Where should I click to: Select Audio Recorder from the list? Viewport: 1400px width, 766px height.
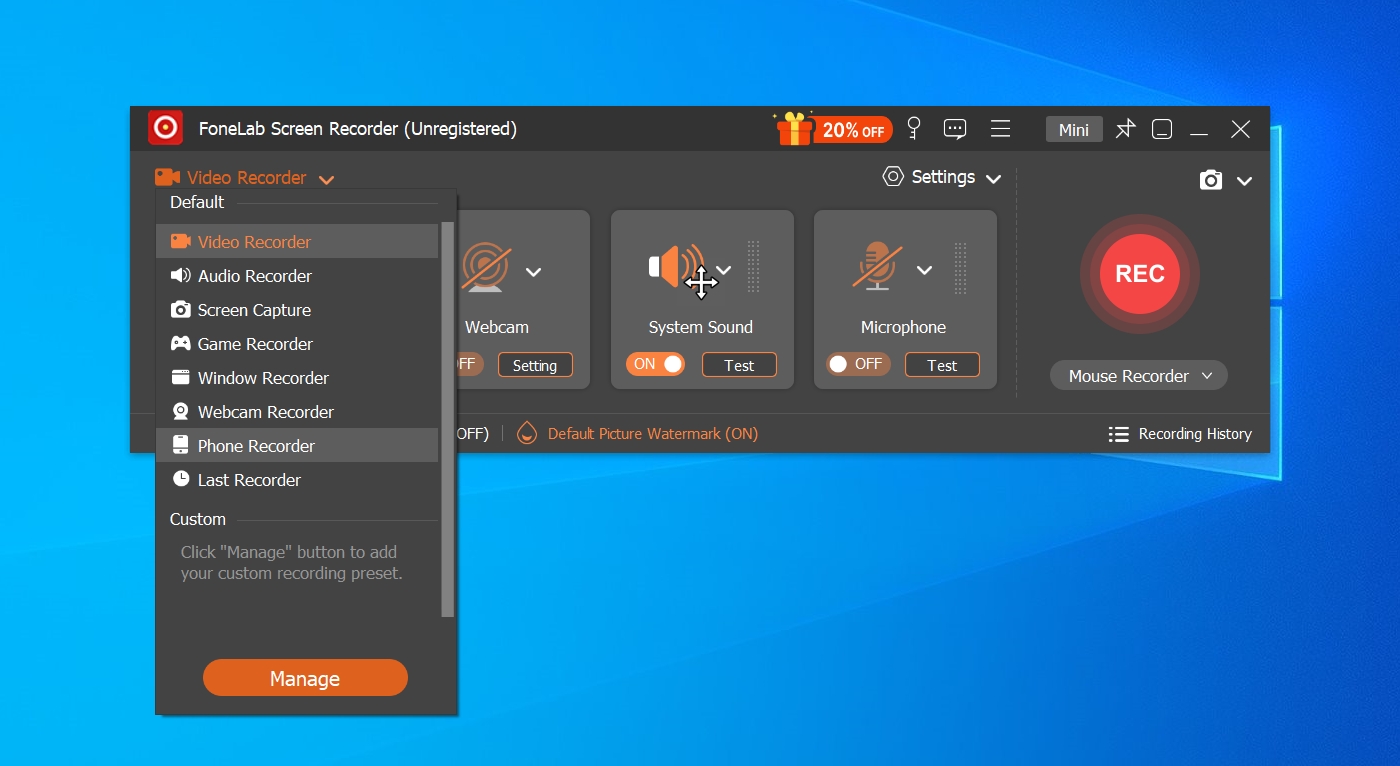click(297, 275)
